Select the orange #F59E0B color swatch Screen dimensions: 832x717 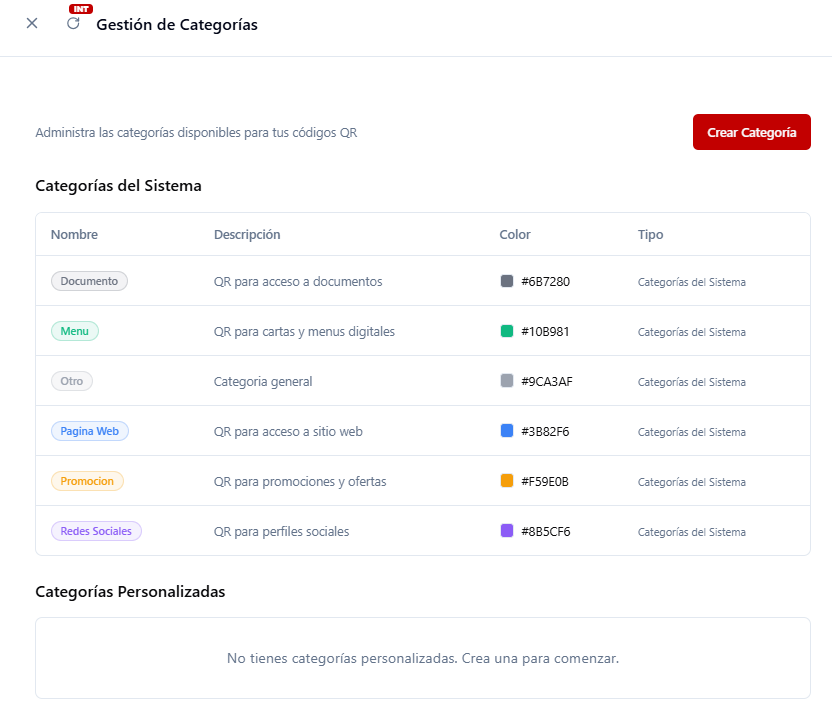[507, 481]
